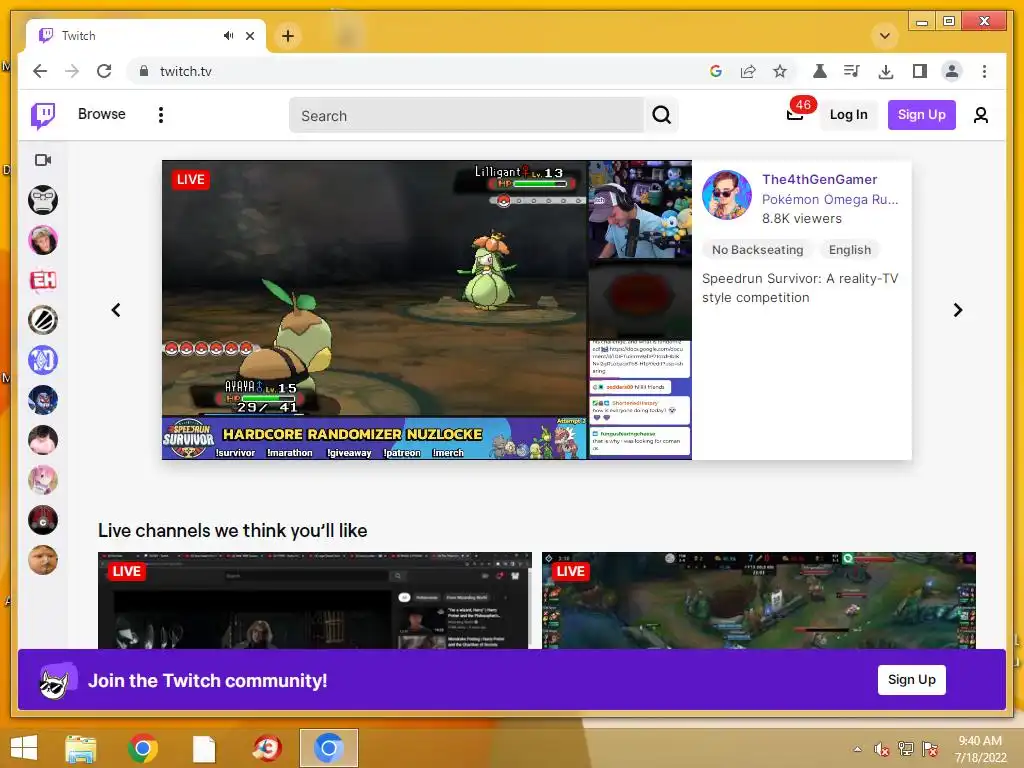
Task: Share this page icon
Action: [748, 71]
